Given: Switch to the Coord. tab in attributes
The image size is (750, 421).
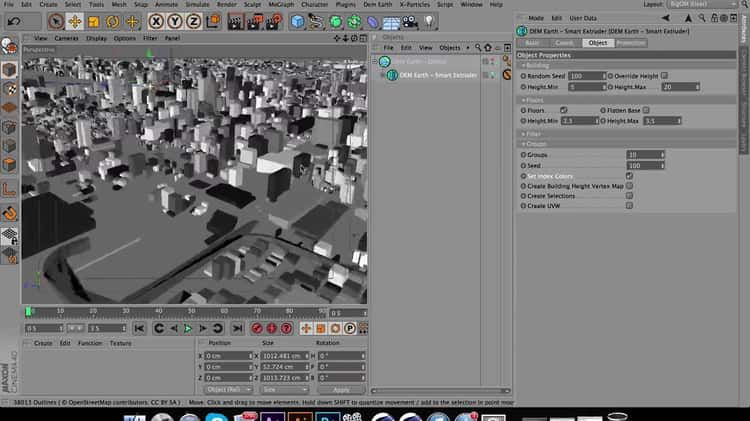Looking at the screenshot, I should [x=564, y=43].
